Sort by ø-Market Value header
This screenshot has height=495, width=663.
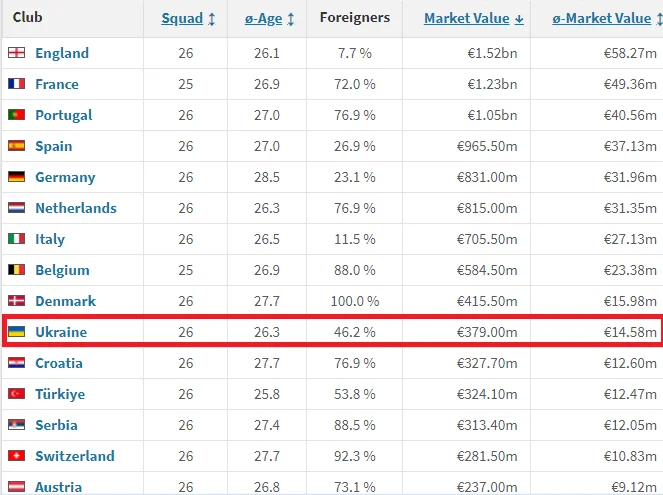pyautogui.click(x=602, y=18)
